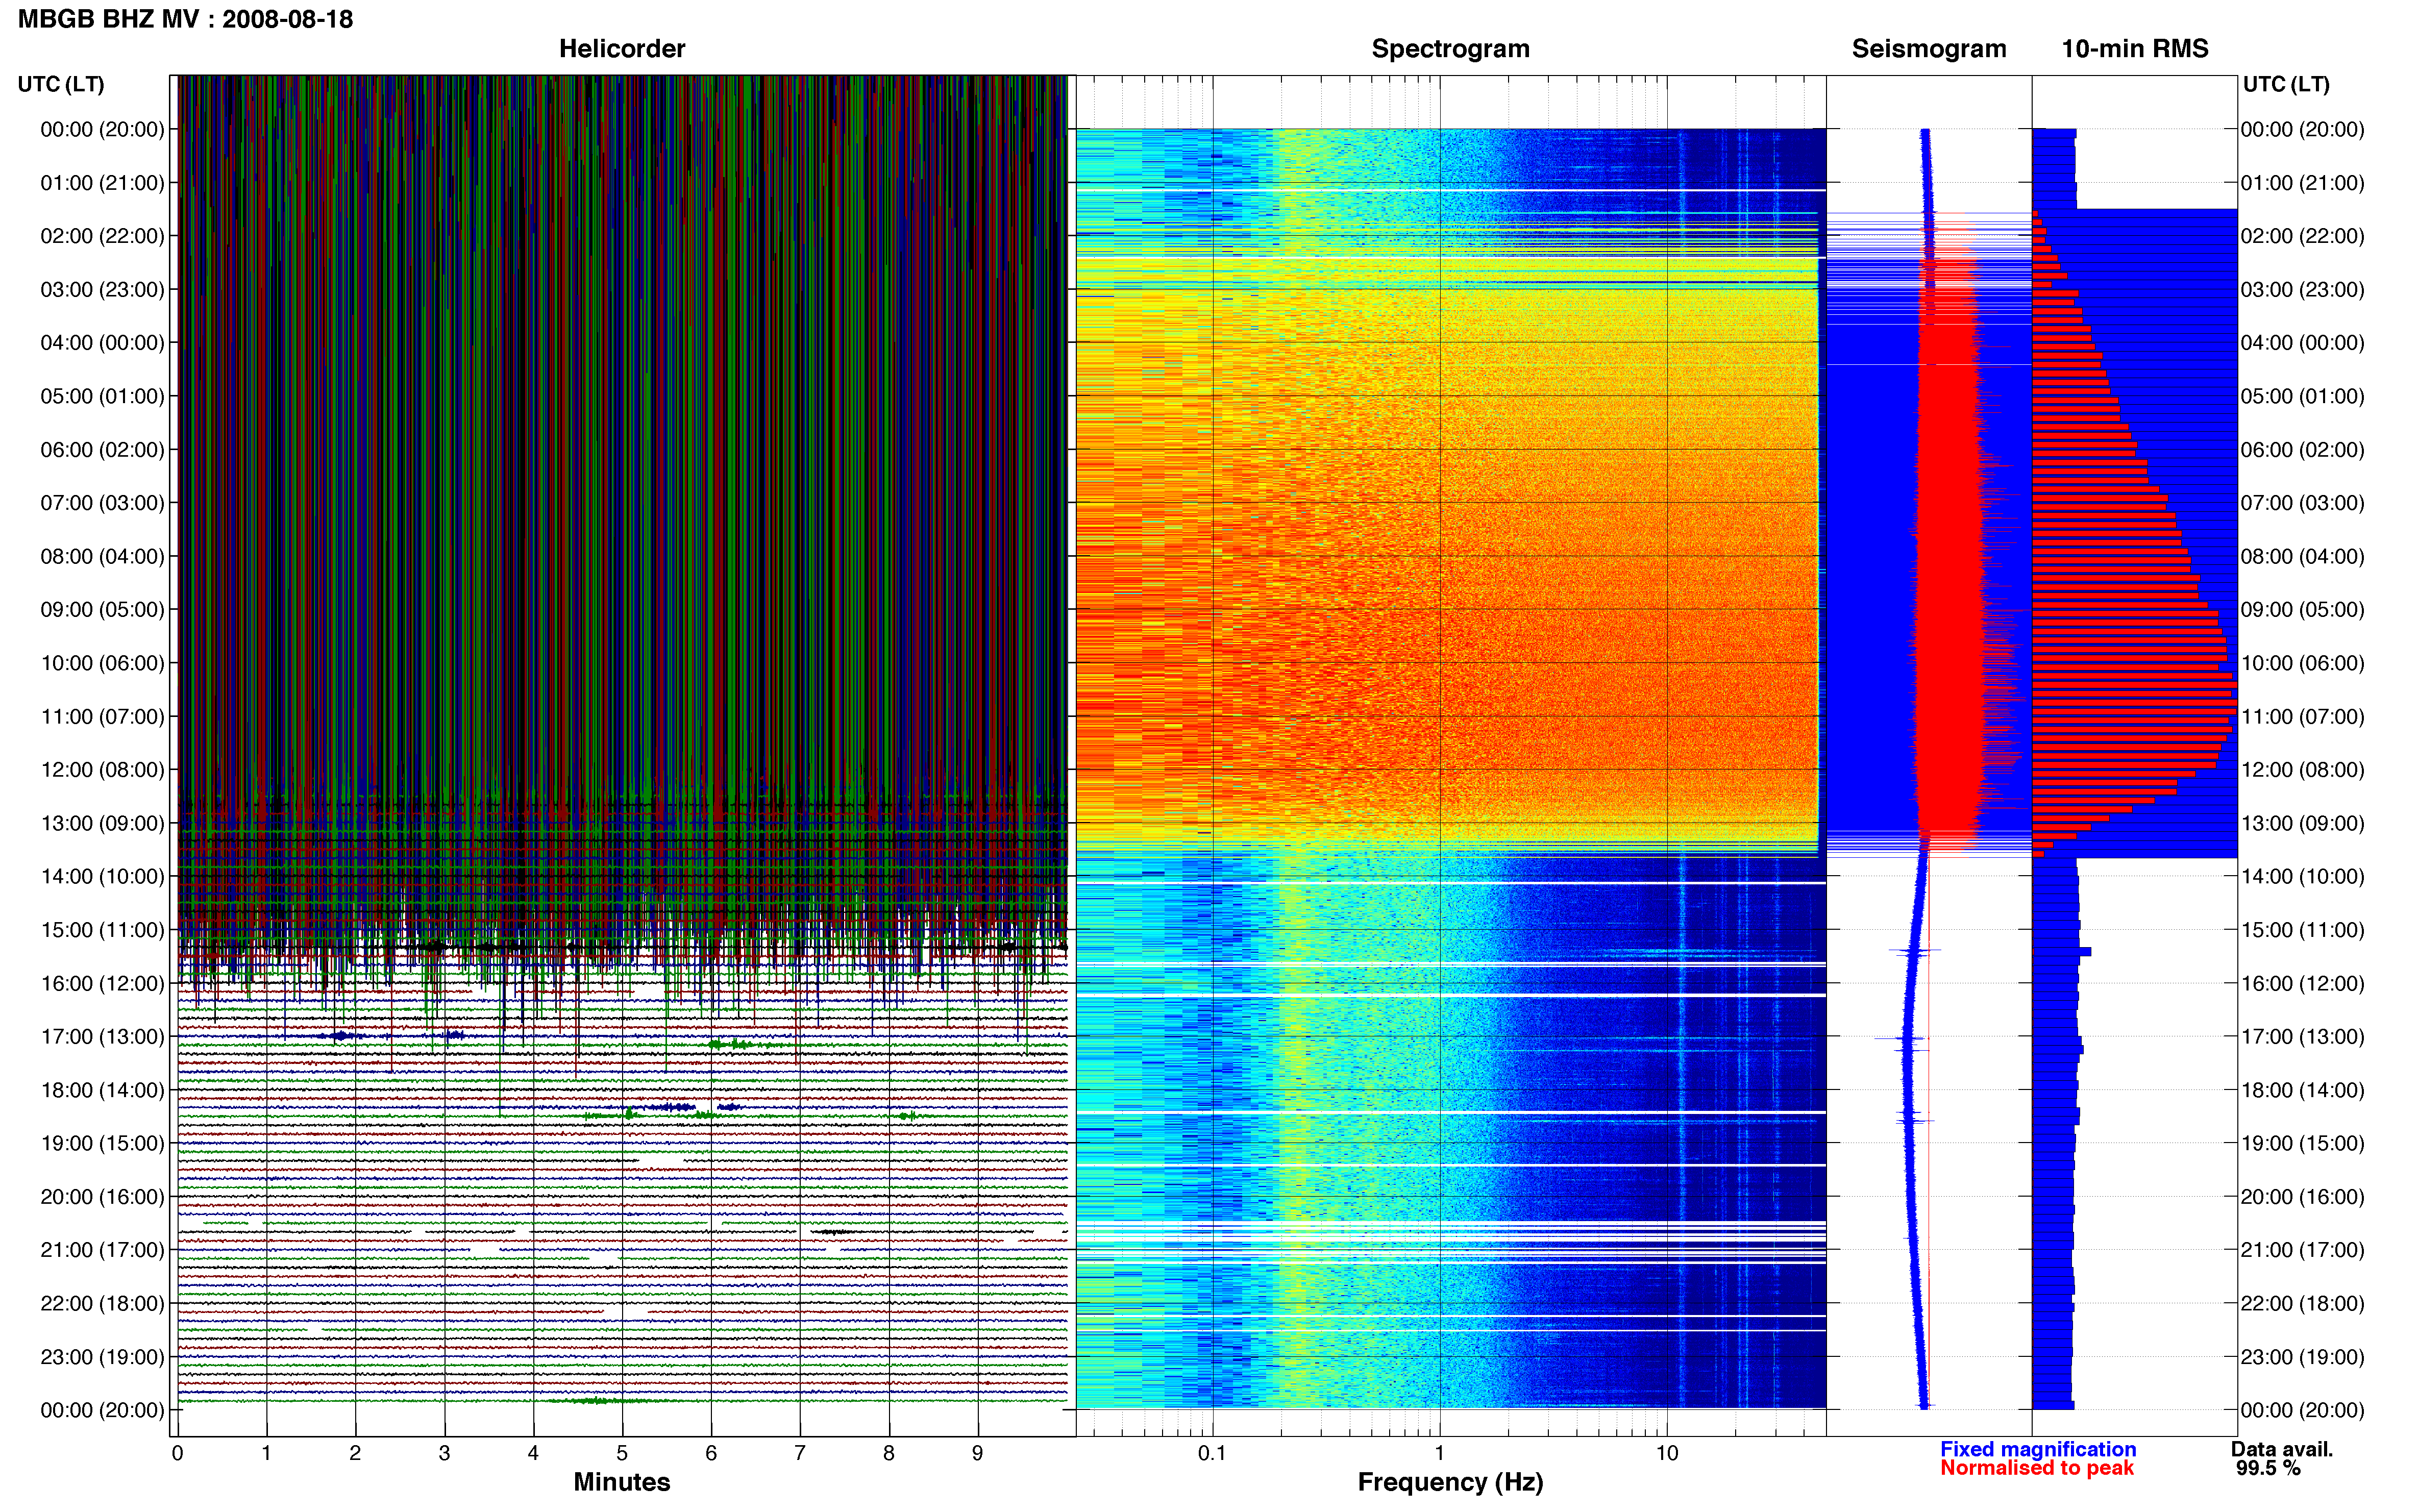Click the right 'UTC (LT)' axis label
2419x1512 pixels.
(2286, 84)
